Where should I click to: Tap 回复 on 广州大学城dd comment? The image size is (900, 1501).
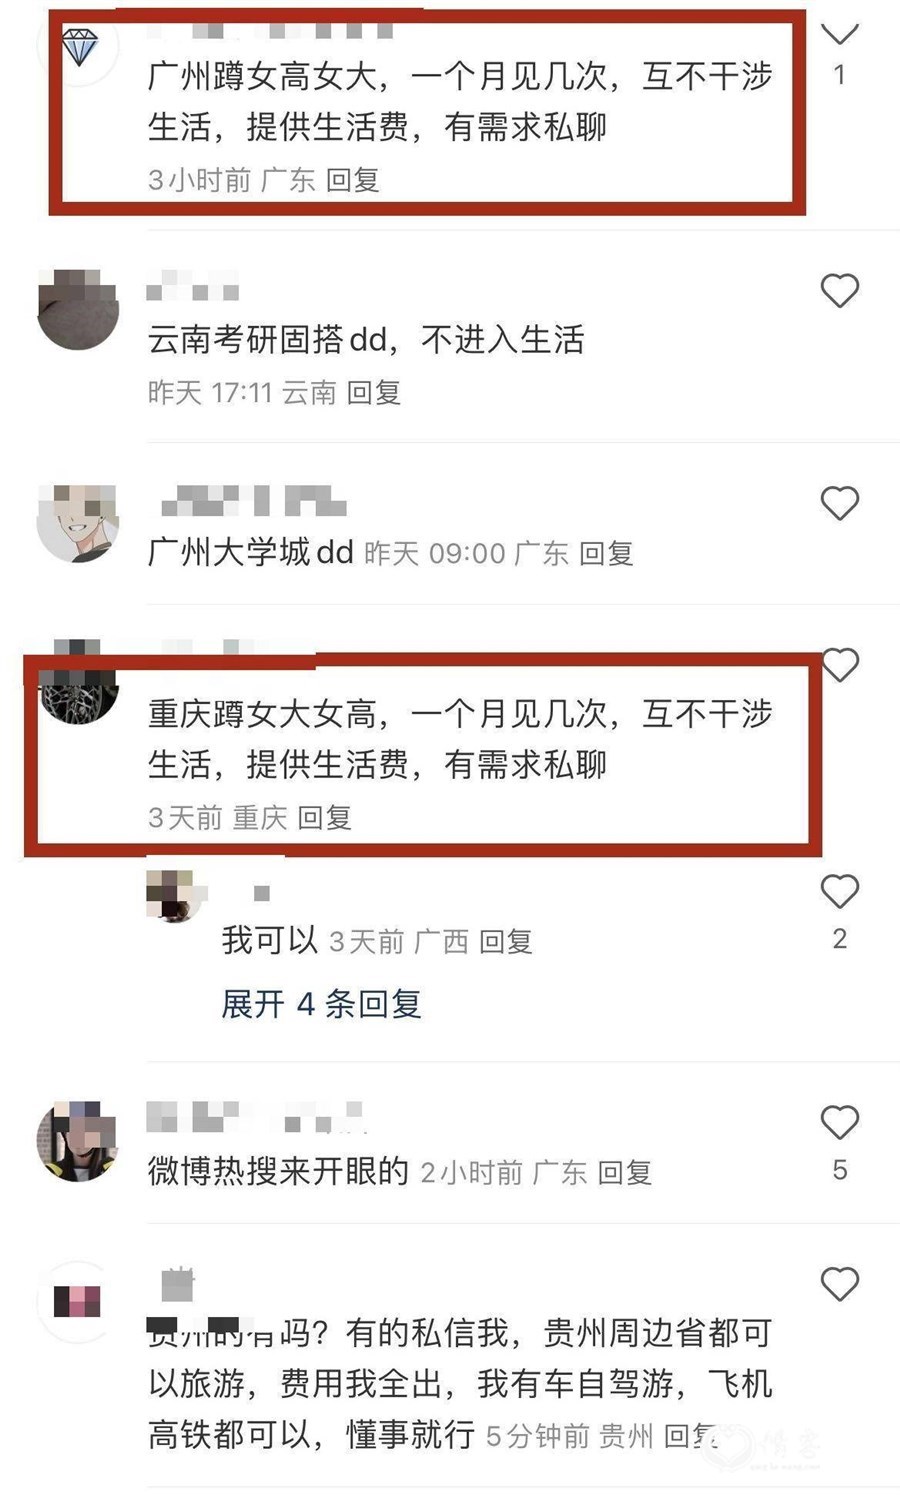pos(606,553)
